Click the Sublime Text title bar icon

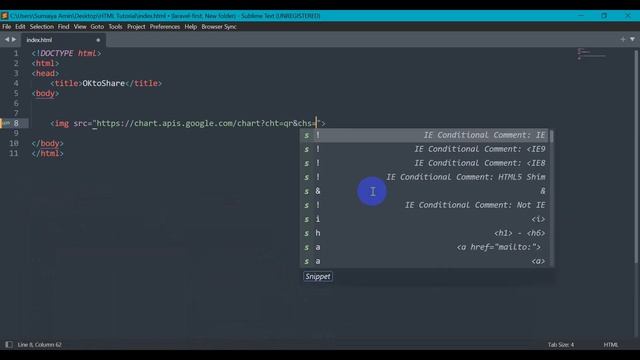coord(4,16)
